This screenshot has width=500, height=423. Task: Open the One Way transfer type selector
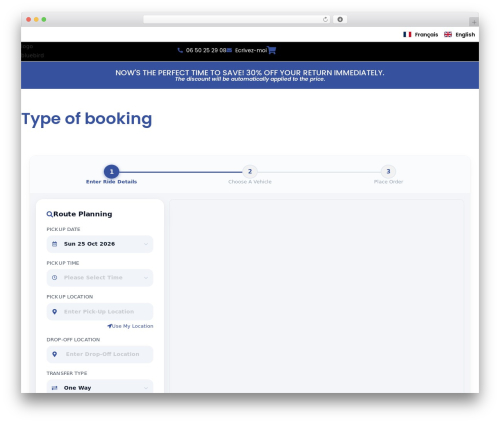[x=100, y=387]
